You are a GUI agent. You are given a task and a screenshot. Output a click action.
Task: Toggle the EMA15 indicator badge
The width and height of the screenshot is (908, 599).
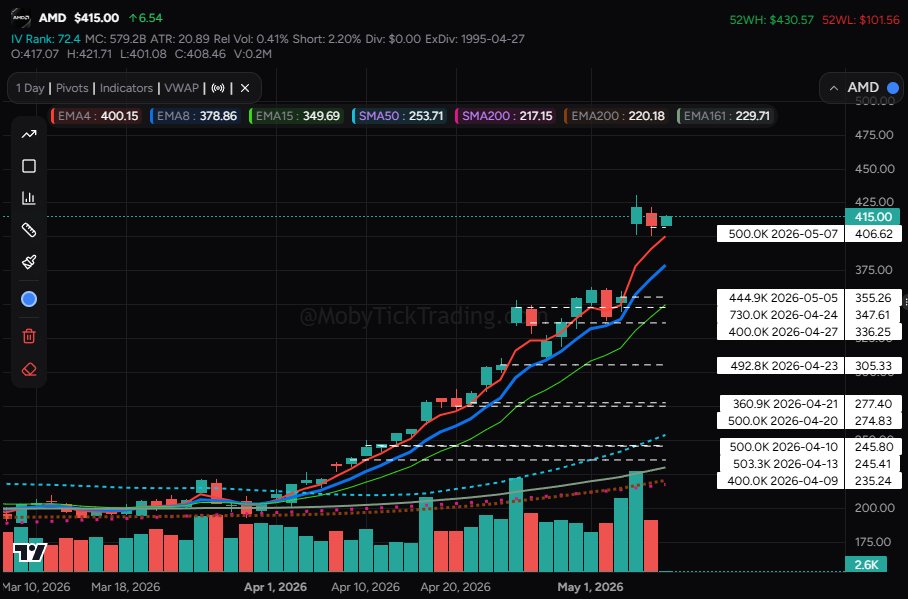click(x=295, y=116)
